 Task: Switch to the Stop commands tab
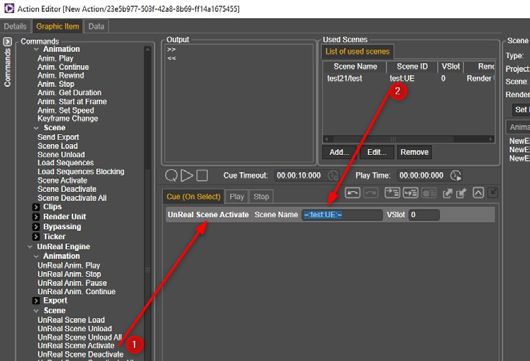pos(261,197)
